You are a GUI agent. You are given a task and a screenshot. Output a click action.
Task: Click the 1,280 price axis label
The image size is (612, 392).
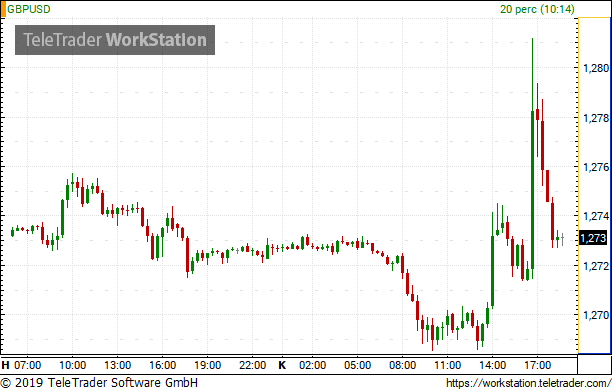click(596, 68)
